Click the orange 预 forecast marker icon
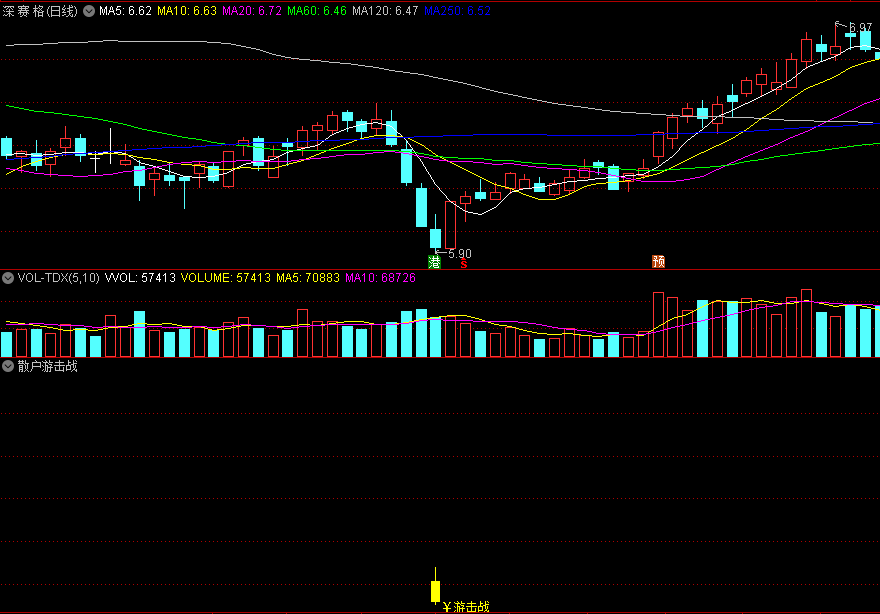This screenshot has height=614, width=880. (x=658, y=262)
